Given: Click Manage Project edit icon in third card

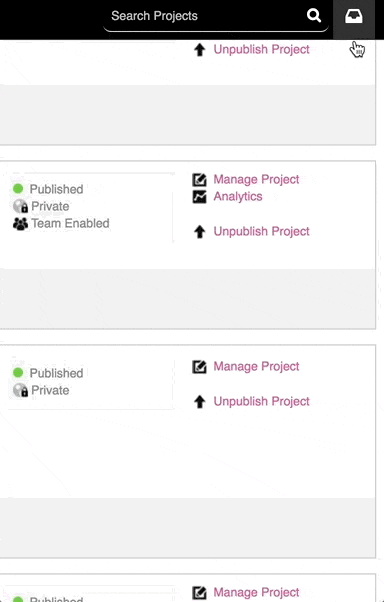Looking at the screenshot, I should tap(199, 367).
